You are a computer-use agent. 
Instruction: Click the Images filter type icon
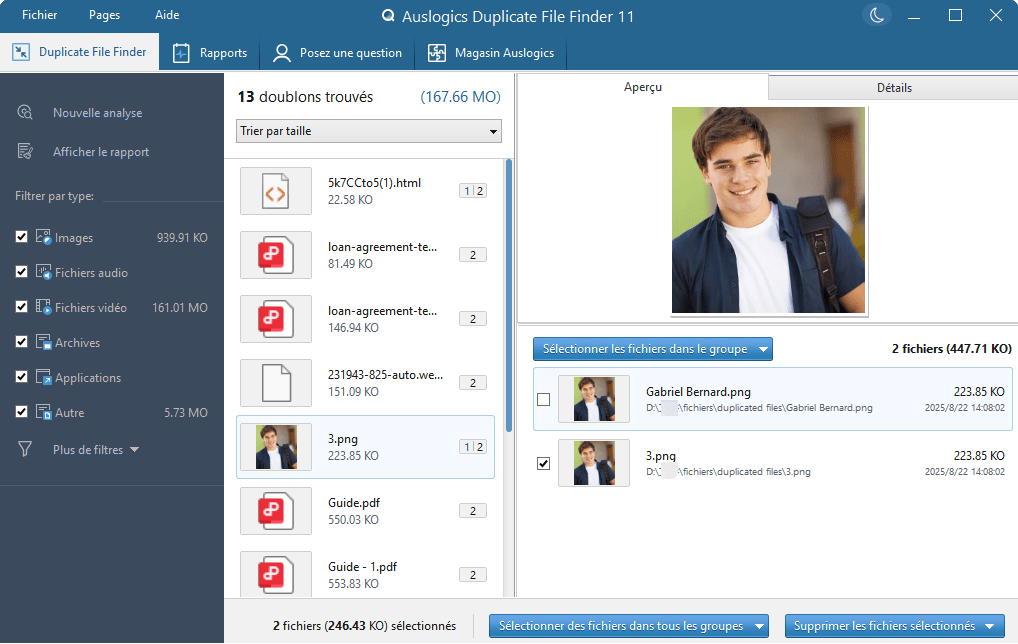(44, 237)
